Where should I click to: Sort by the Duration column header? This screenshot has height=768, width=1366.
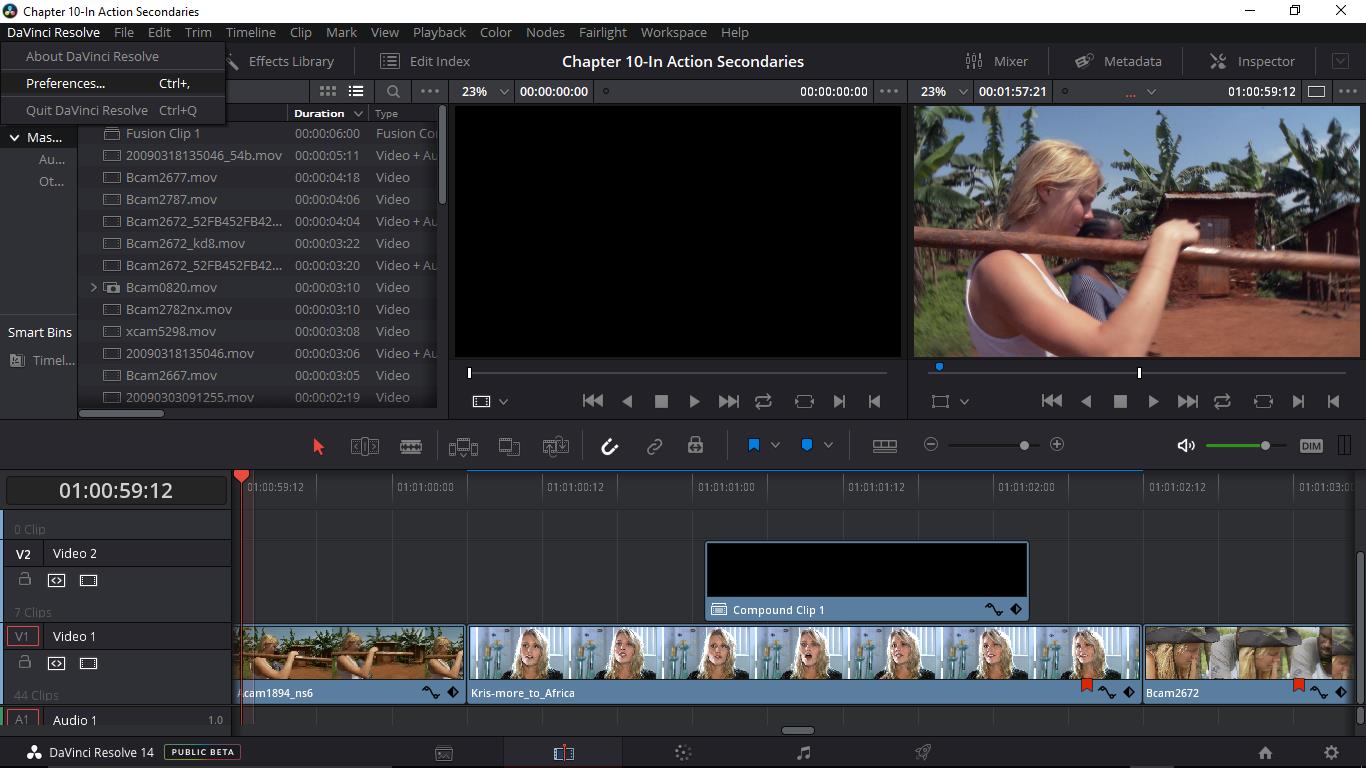click(328, 113)
